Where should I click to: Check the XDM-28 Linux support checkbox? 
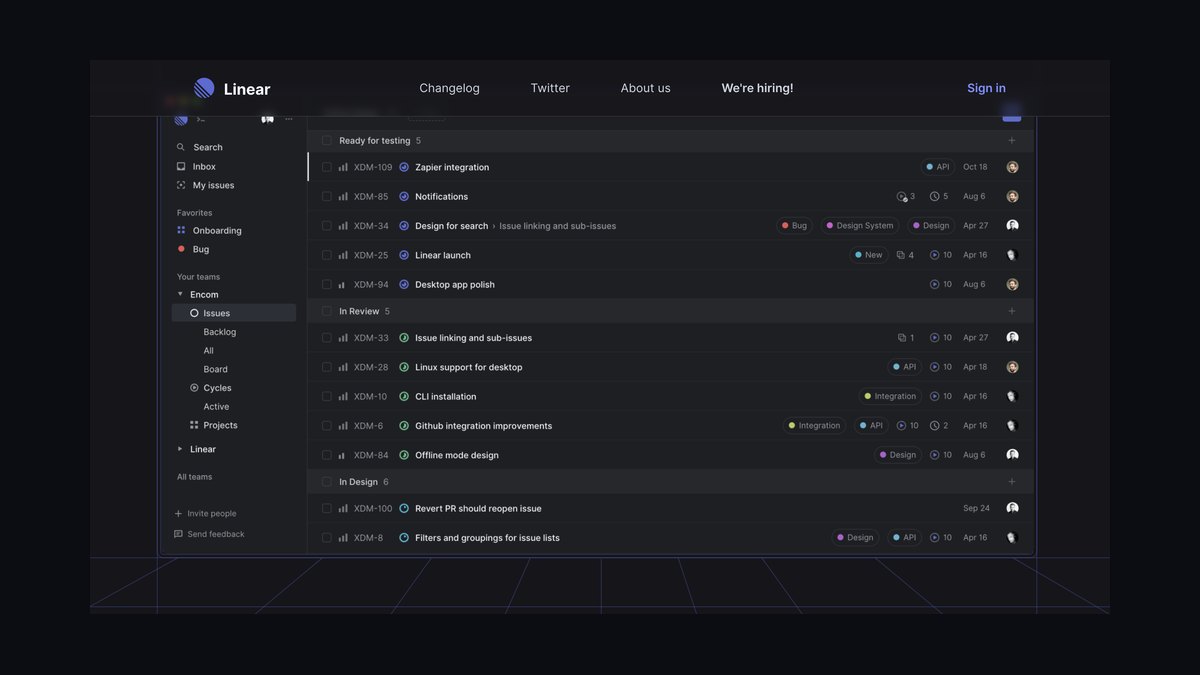(x=327, y=367)
